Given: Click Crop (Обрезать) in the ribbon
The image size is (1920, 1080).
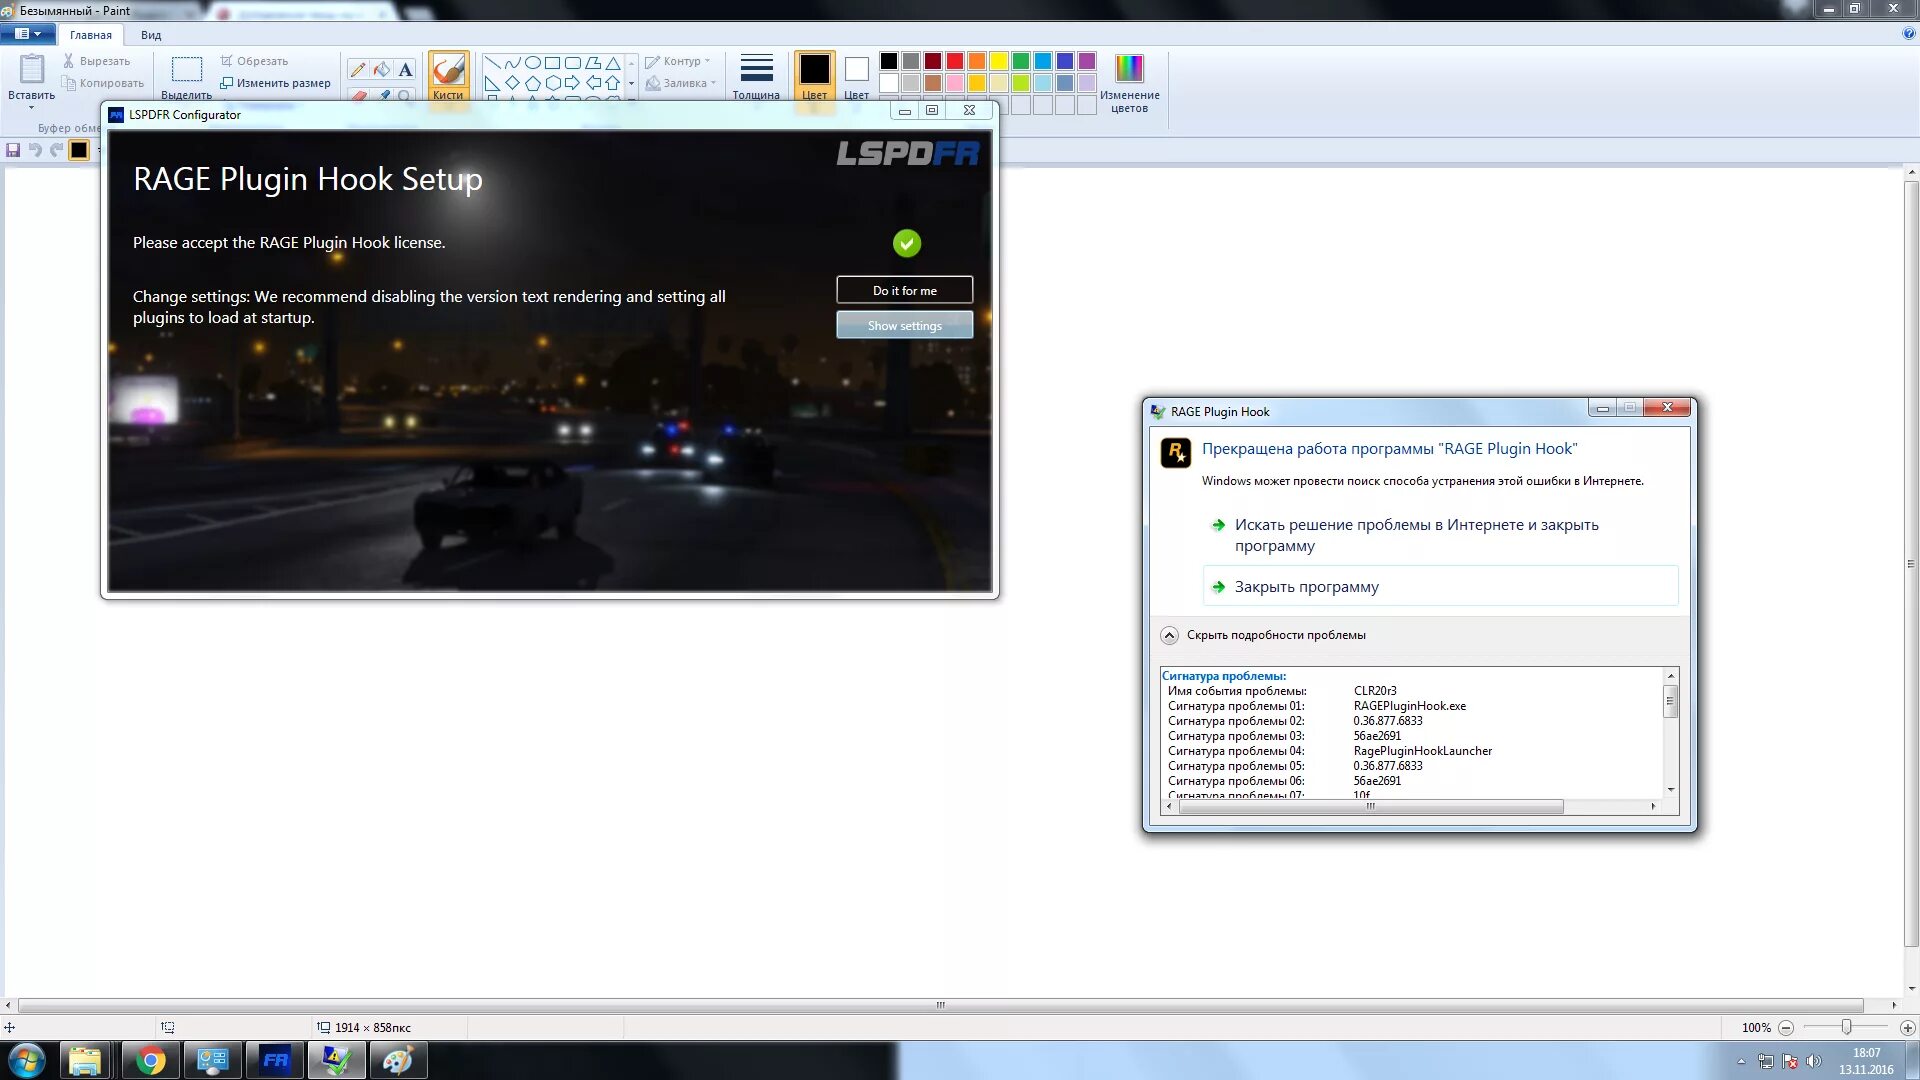Looking at the screenshot, I should coord(254,61).
